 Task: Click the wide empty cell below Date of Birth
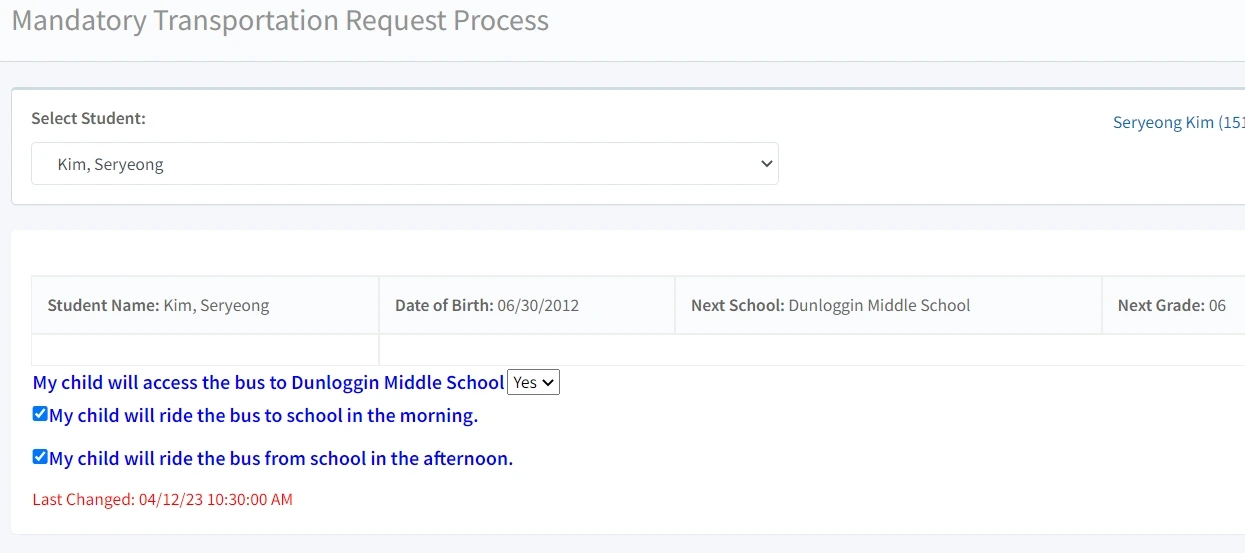[x=812, y=350]
